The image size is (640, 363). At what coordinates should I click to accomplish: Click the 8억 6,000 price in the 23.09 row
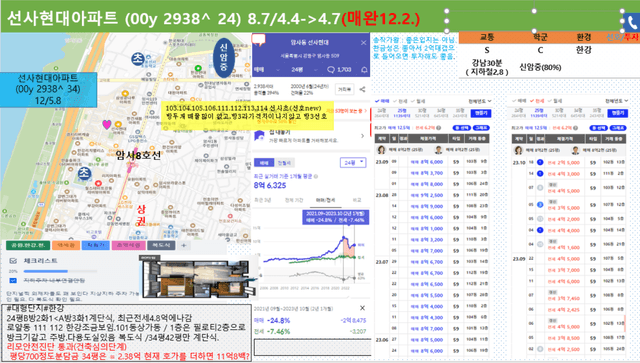coord(427,162)
